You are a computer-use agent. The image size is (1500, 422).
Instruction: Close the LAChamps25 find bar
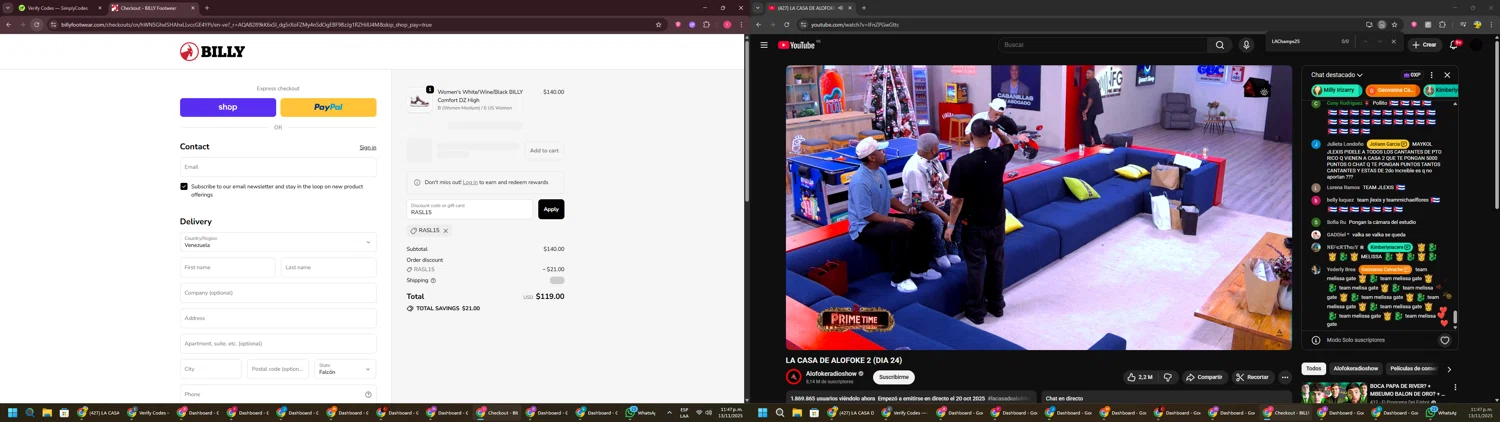click(1393, 42)
